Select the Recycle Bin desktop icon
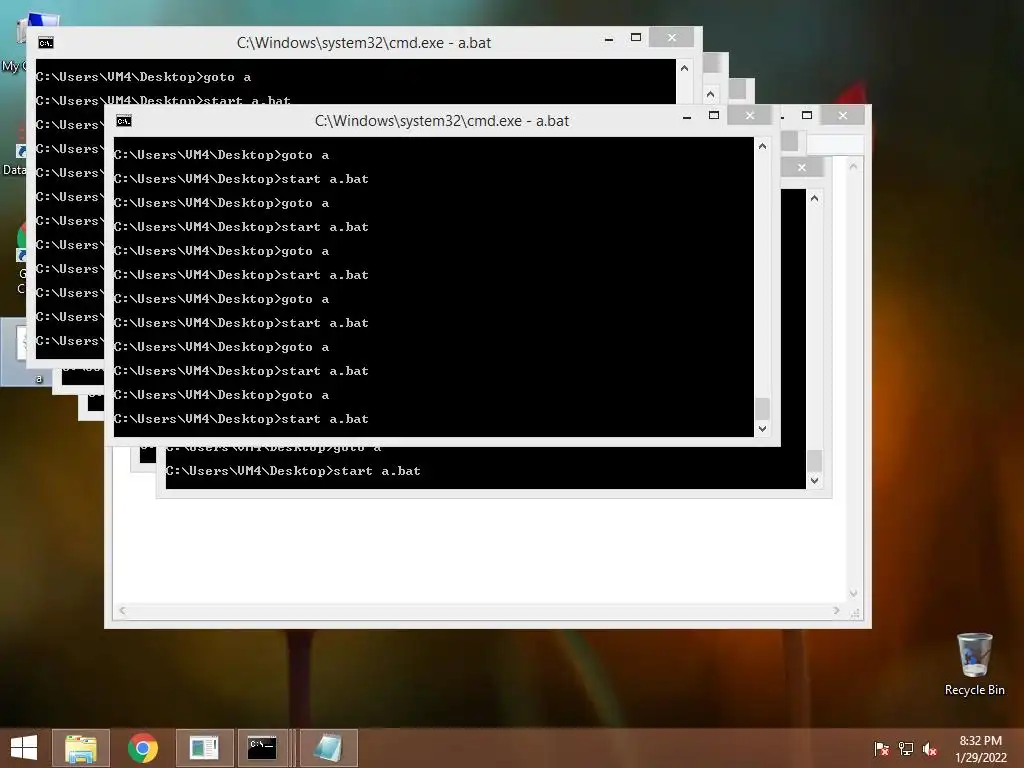This screenshot has width=1024, height=768. [974, 664]
